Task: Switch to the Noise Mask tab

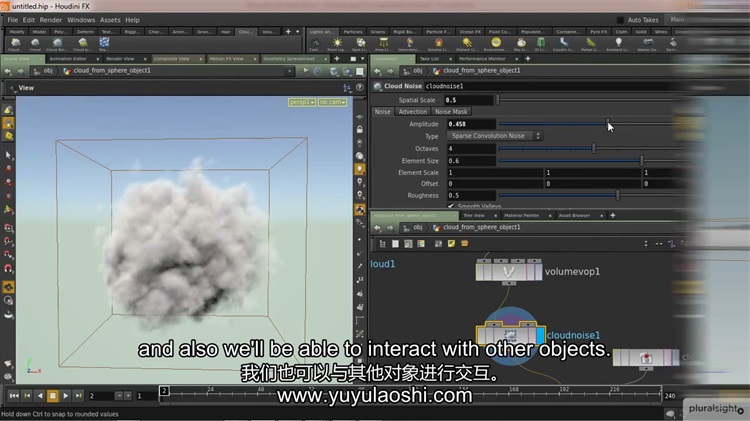Action: tap(451, 111)
